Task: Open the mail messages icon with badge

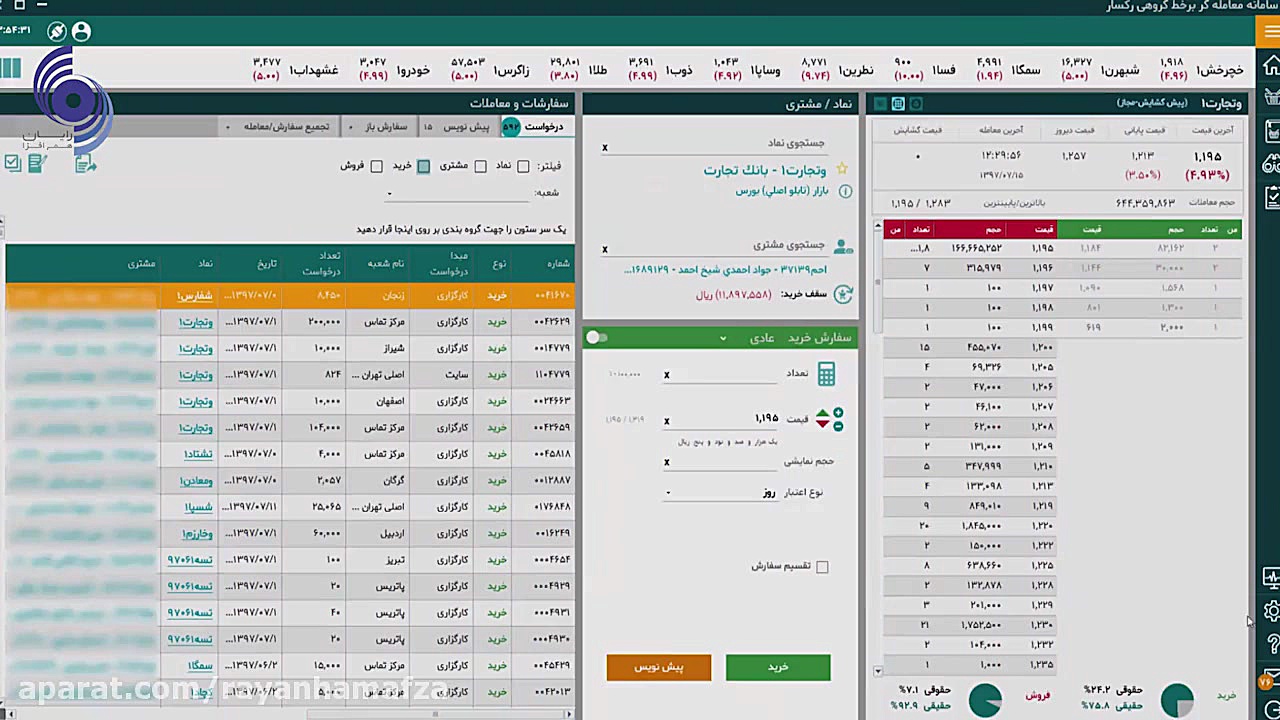Action: (1269, 680)
